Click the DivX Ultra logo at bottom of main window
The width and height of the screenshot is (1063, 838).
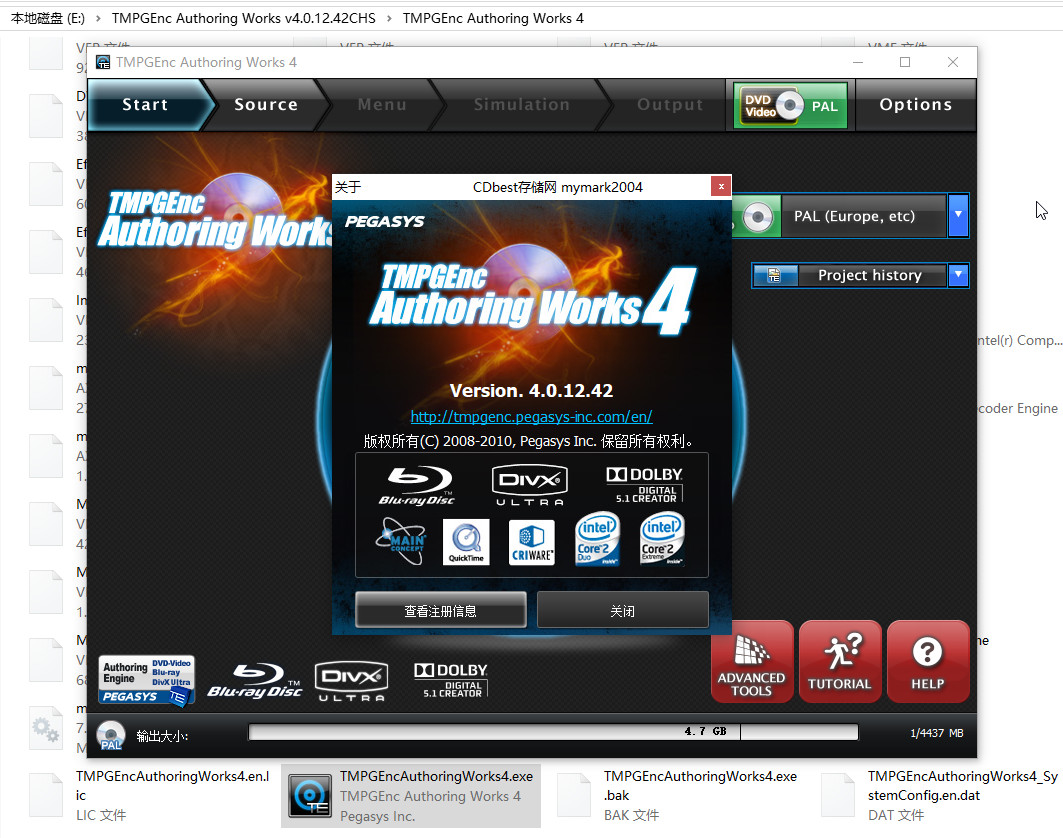(351, 681)
